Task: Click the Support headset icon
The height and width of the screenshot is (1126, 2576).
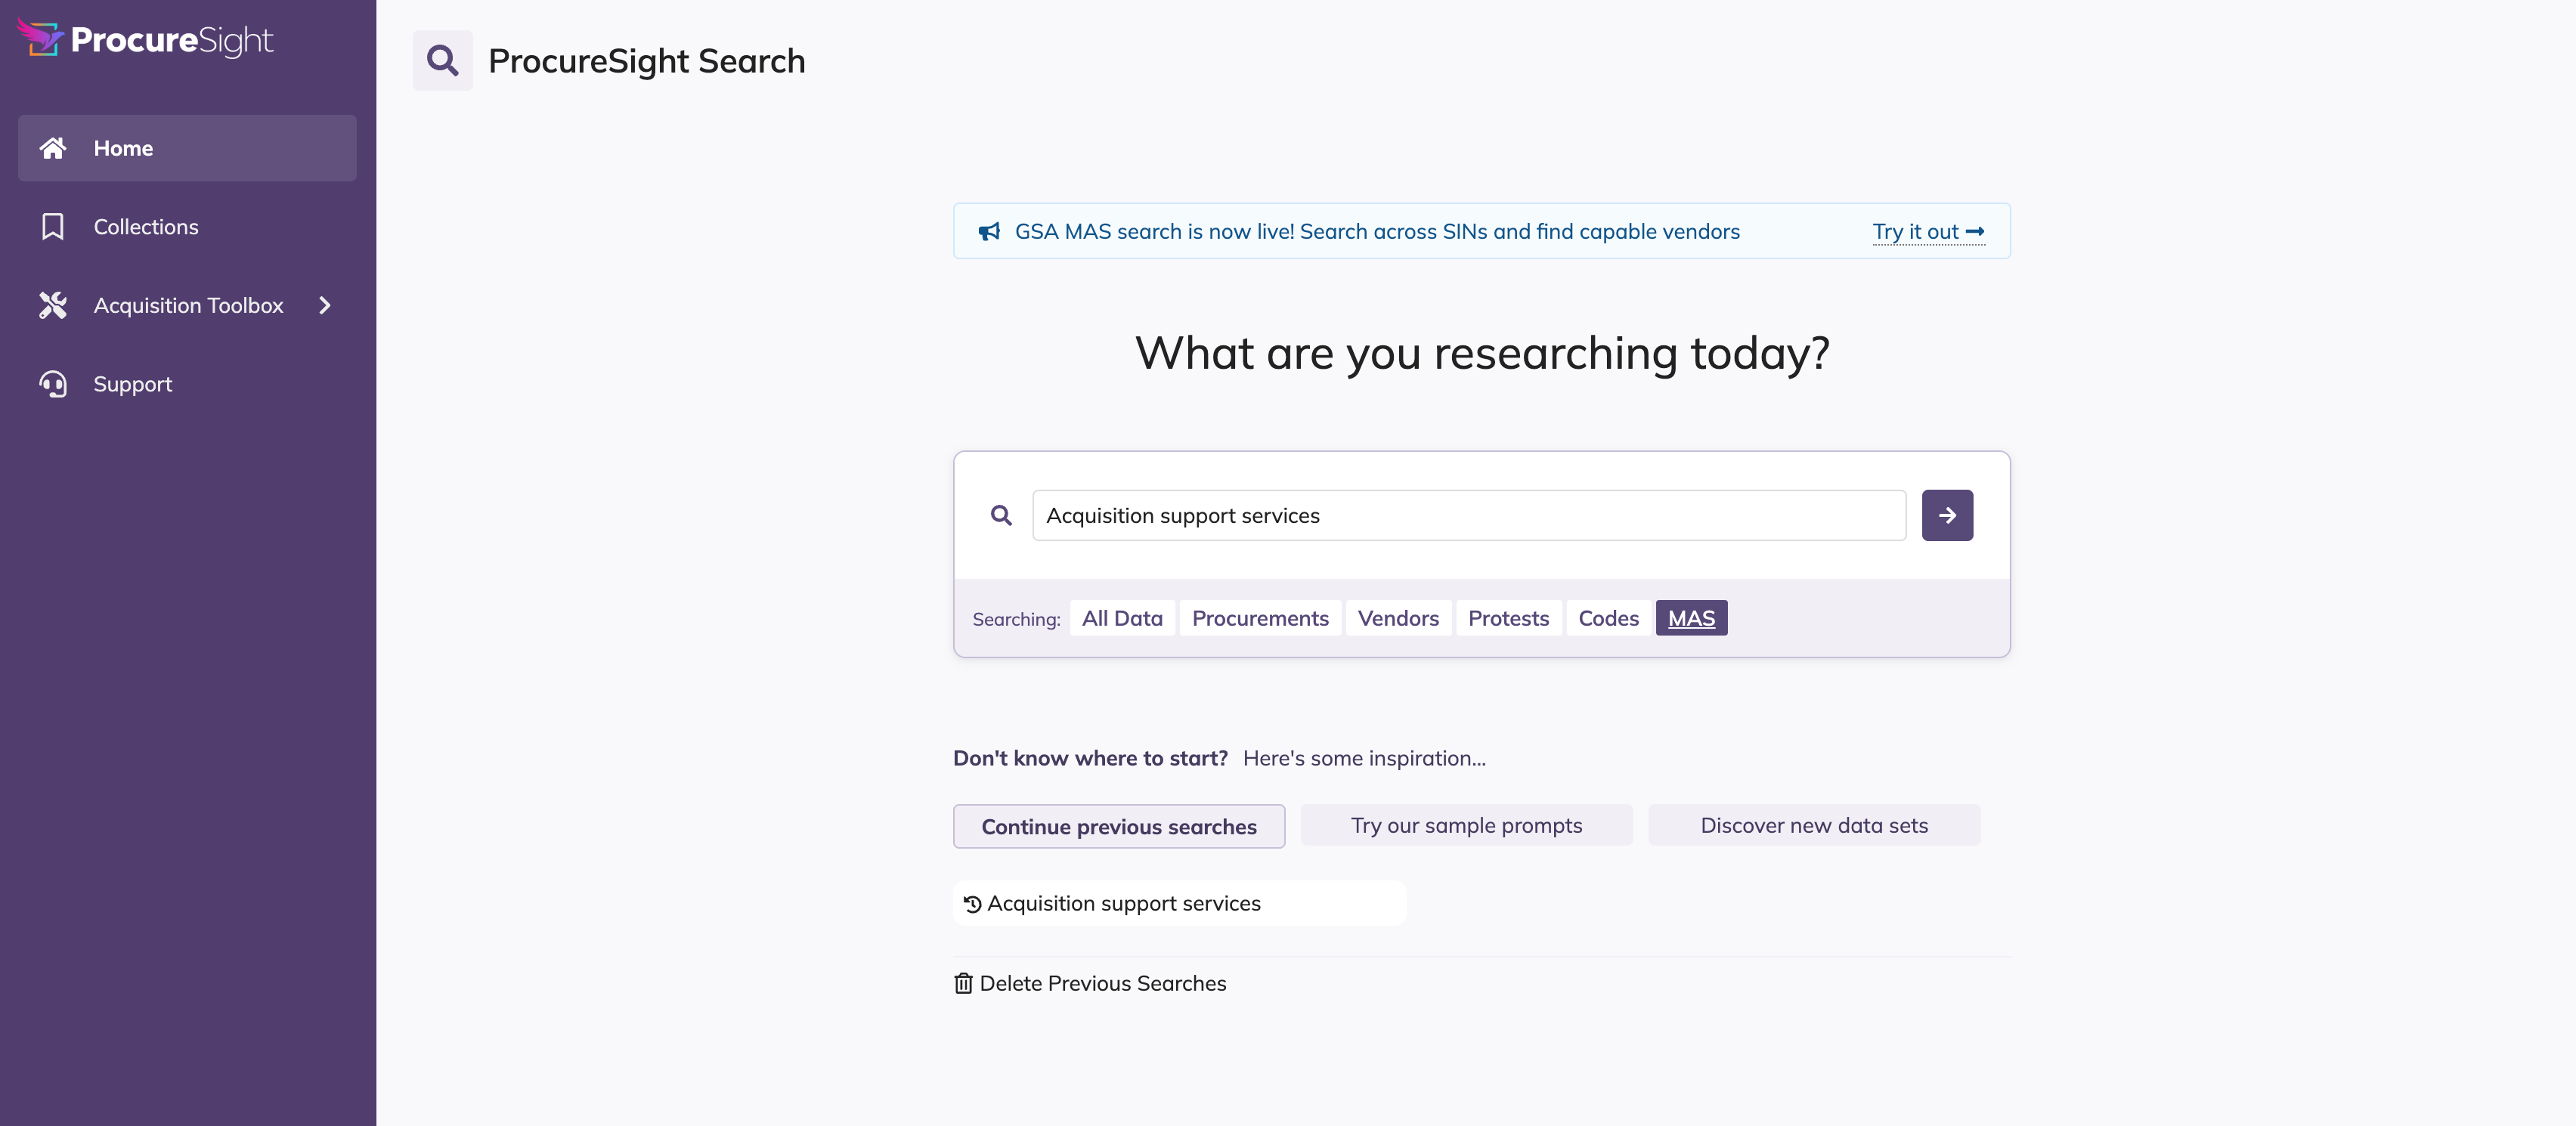Action: [x=53, y=384]
